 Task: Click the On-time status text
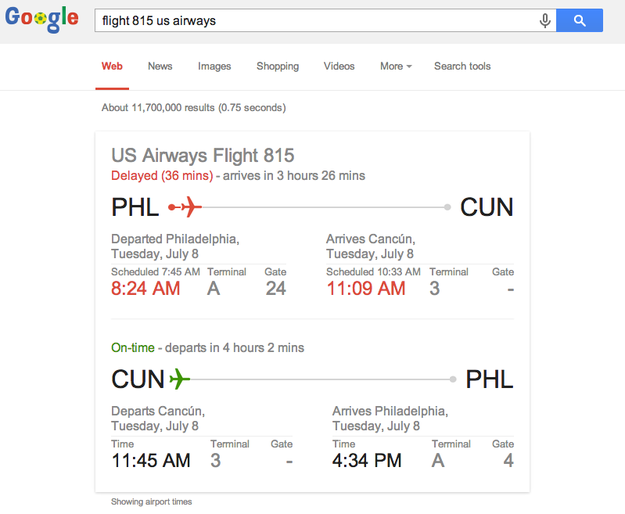point(133,348)
